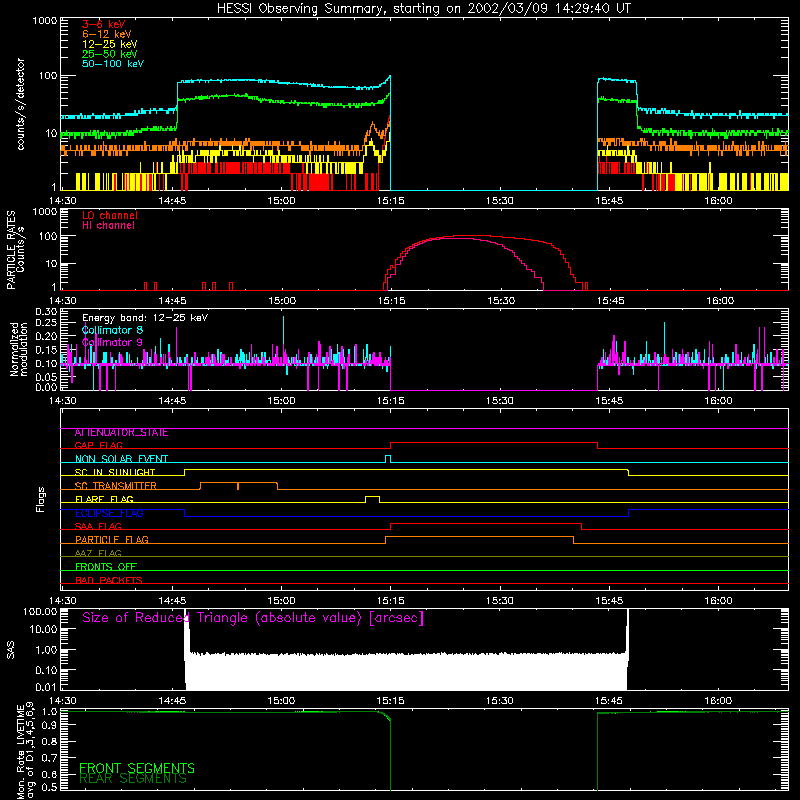Click the 'Size of Reduced Triangle' panel title
The image size is (800, 800).
[x=253, y=618]
